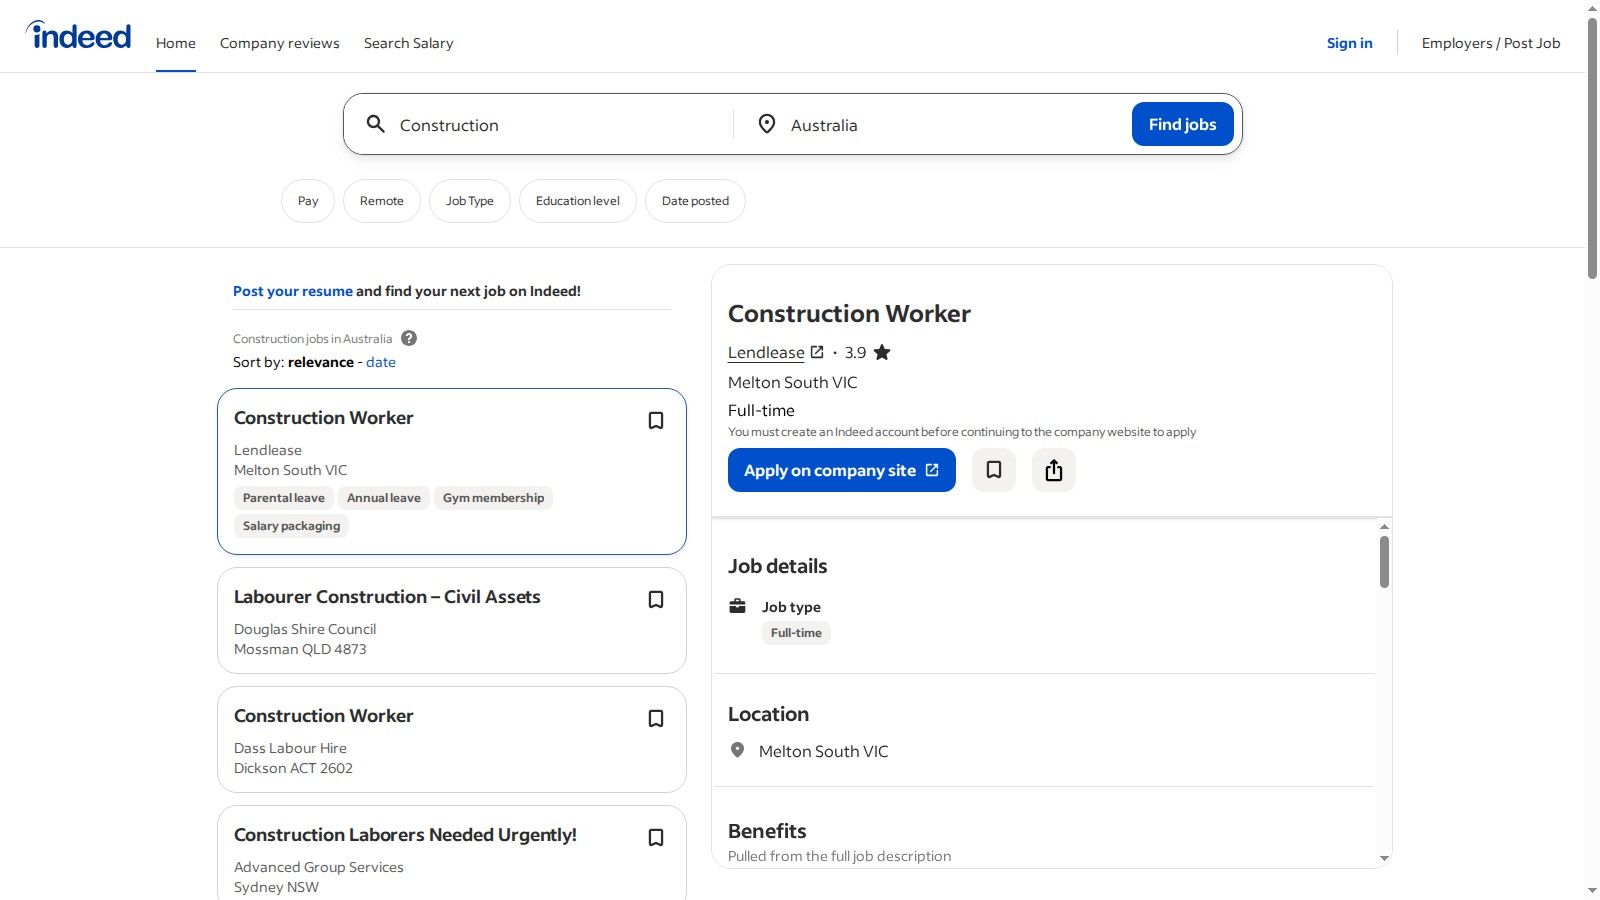Click the location pin in search bar
Image resolution: width=1600 pixels, height=900 pixels.
pos(767,124)
